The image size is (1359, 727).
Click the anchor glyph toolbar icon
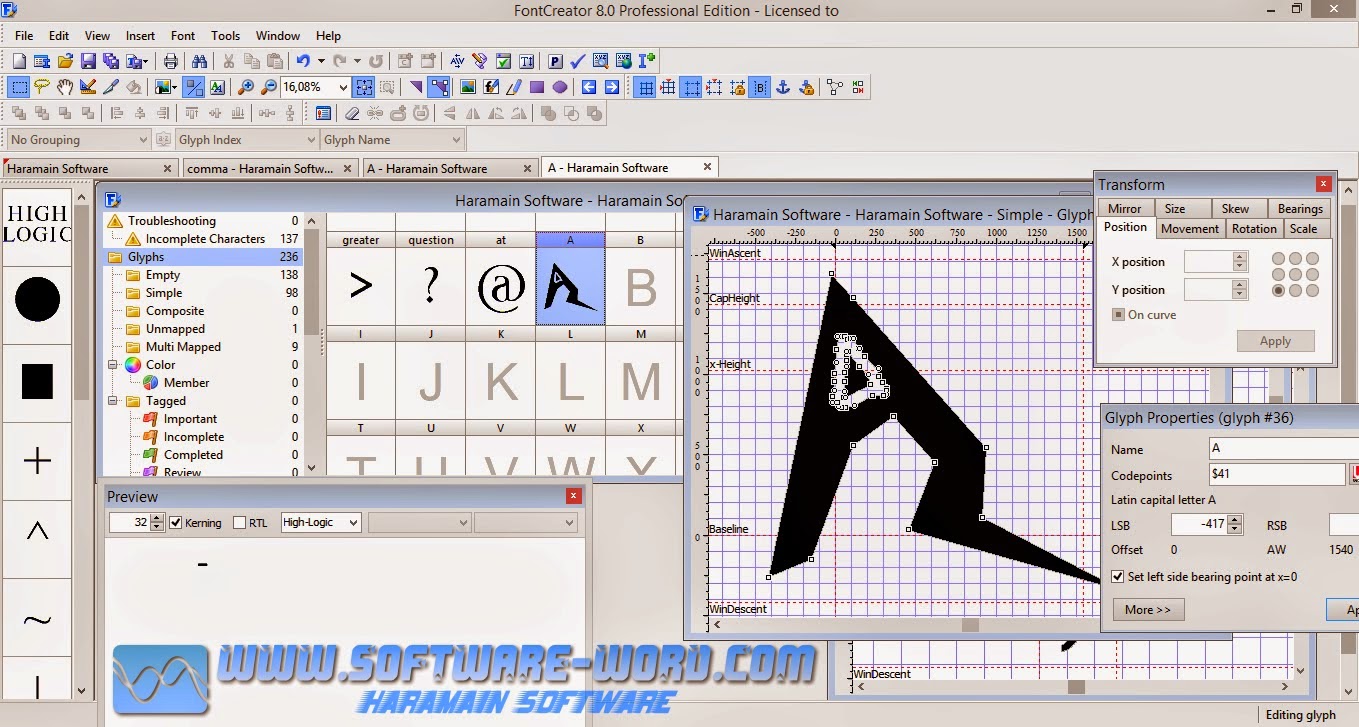(x=782, y=87)
